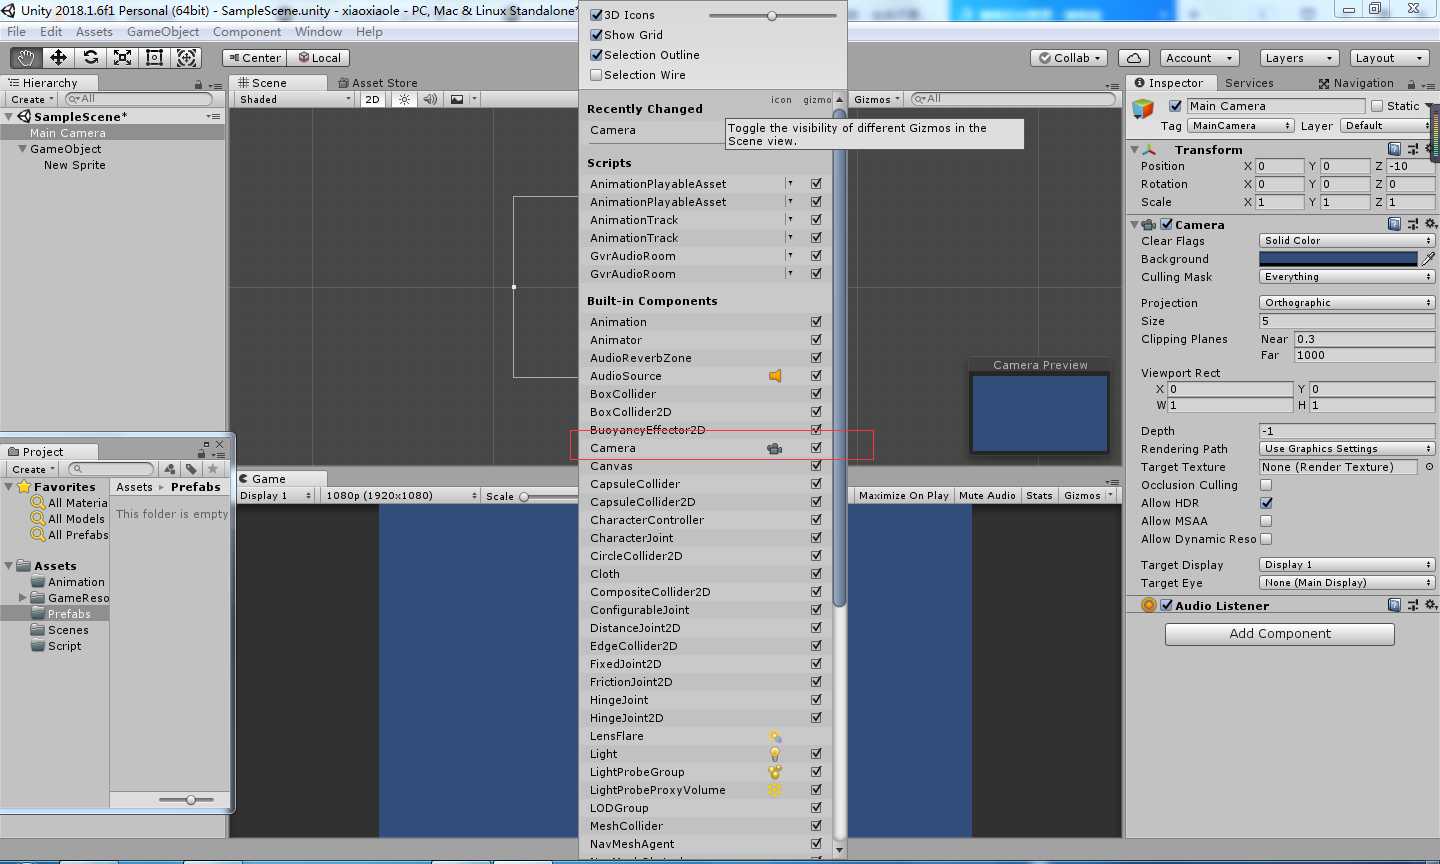Click Light bulb gizmo icon

774,754
